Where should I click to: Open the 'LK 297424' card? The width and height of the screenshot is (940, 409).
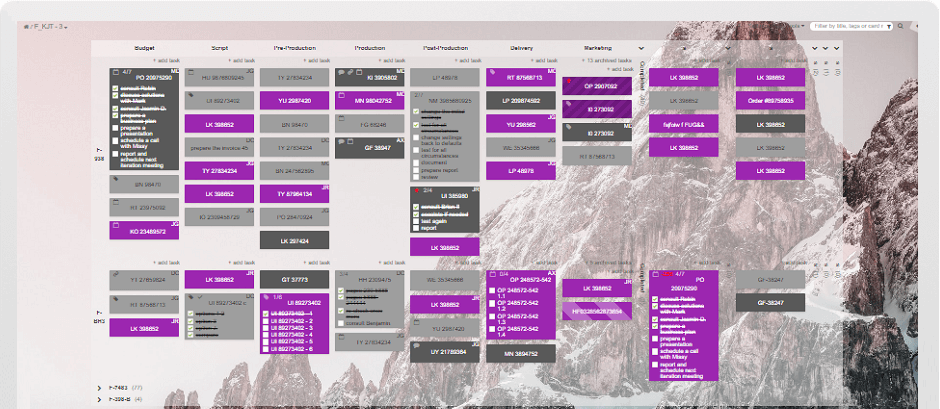294,240
